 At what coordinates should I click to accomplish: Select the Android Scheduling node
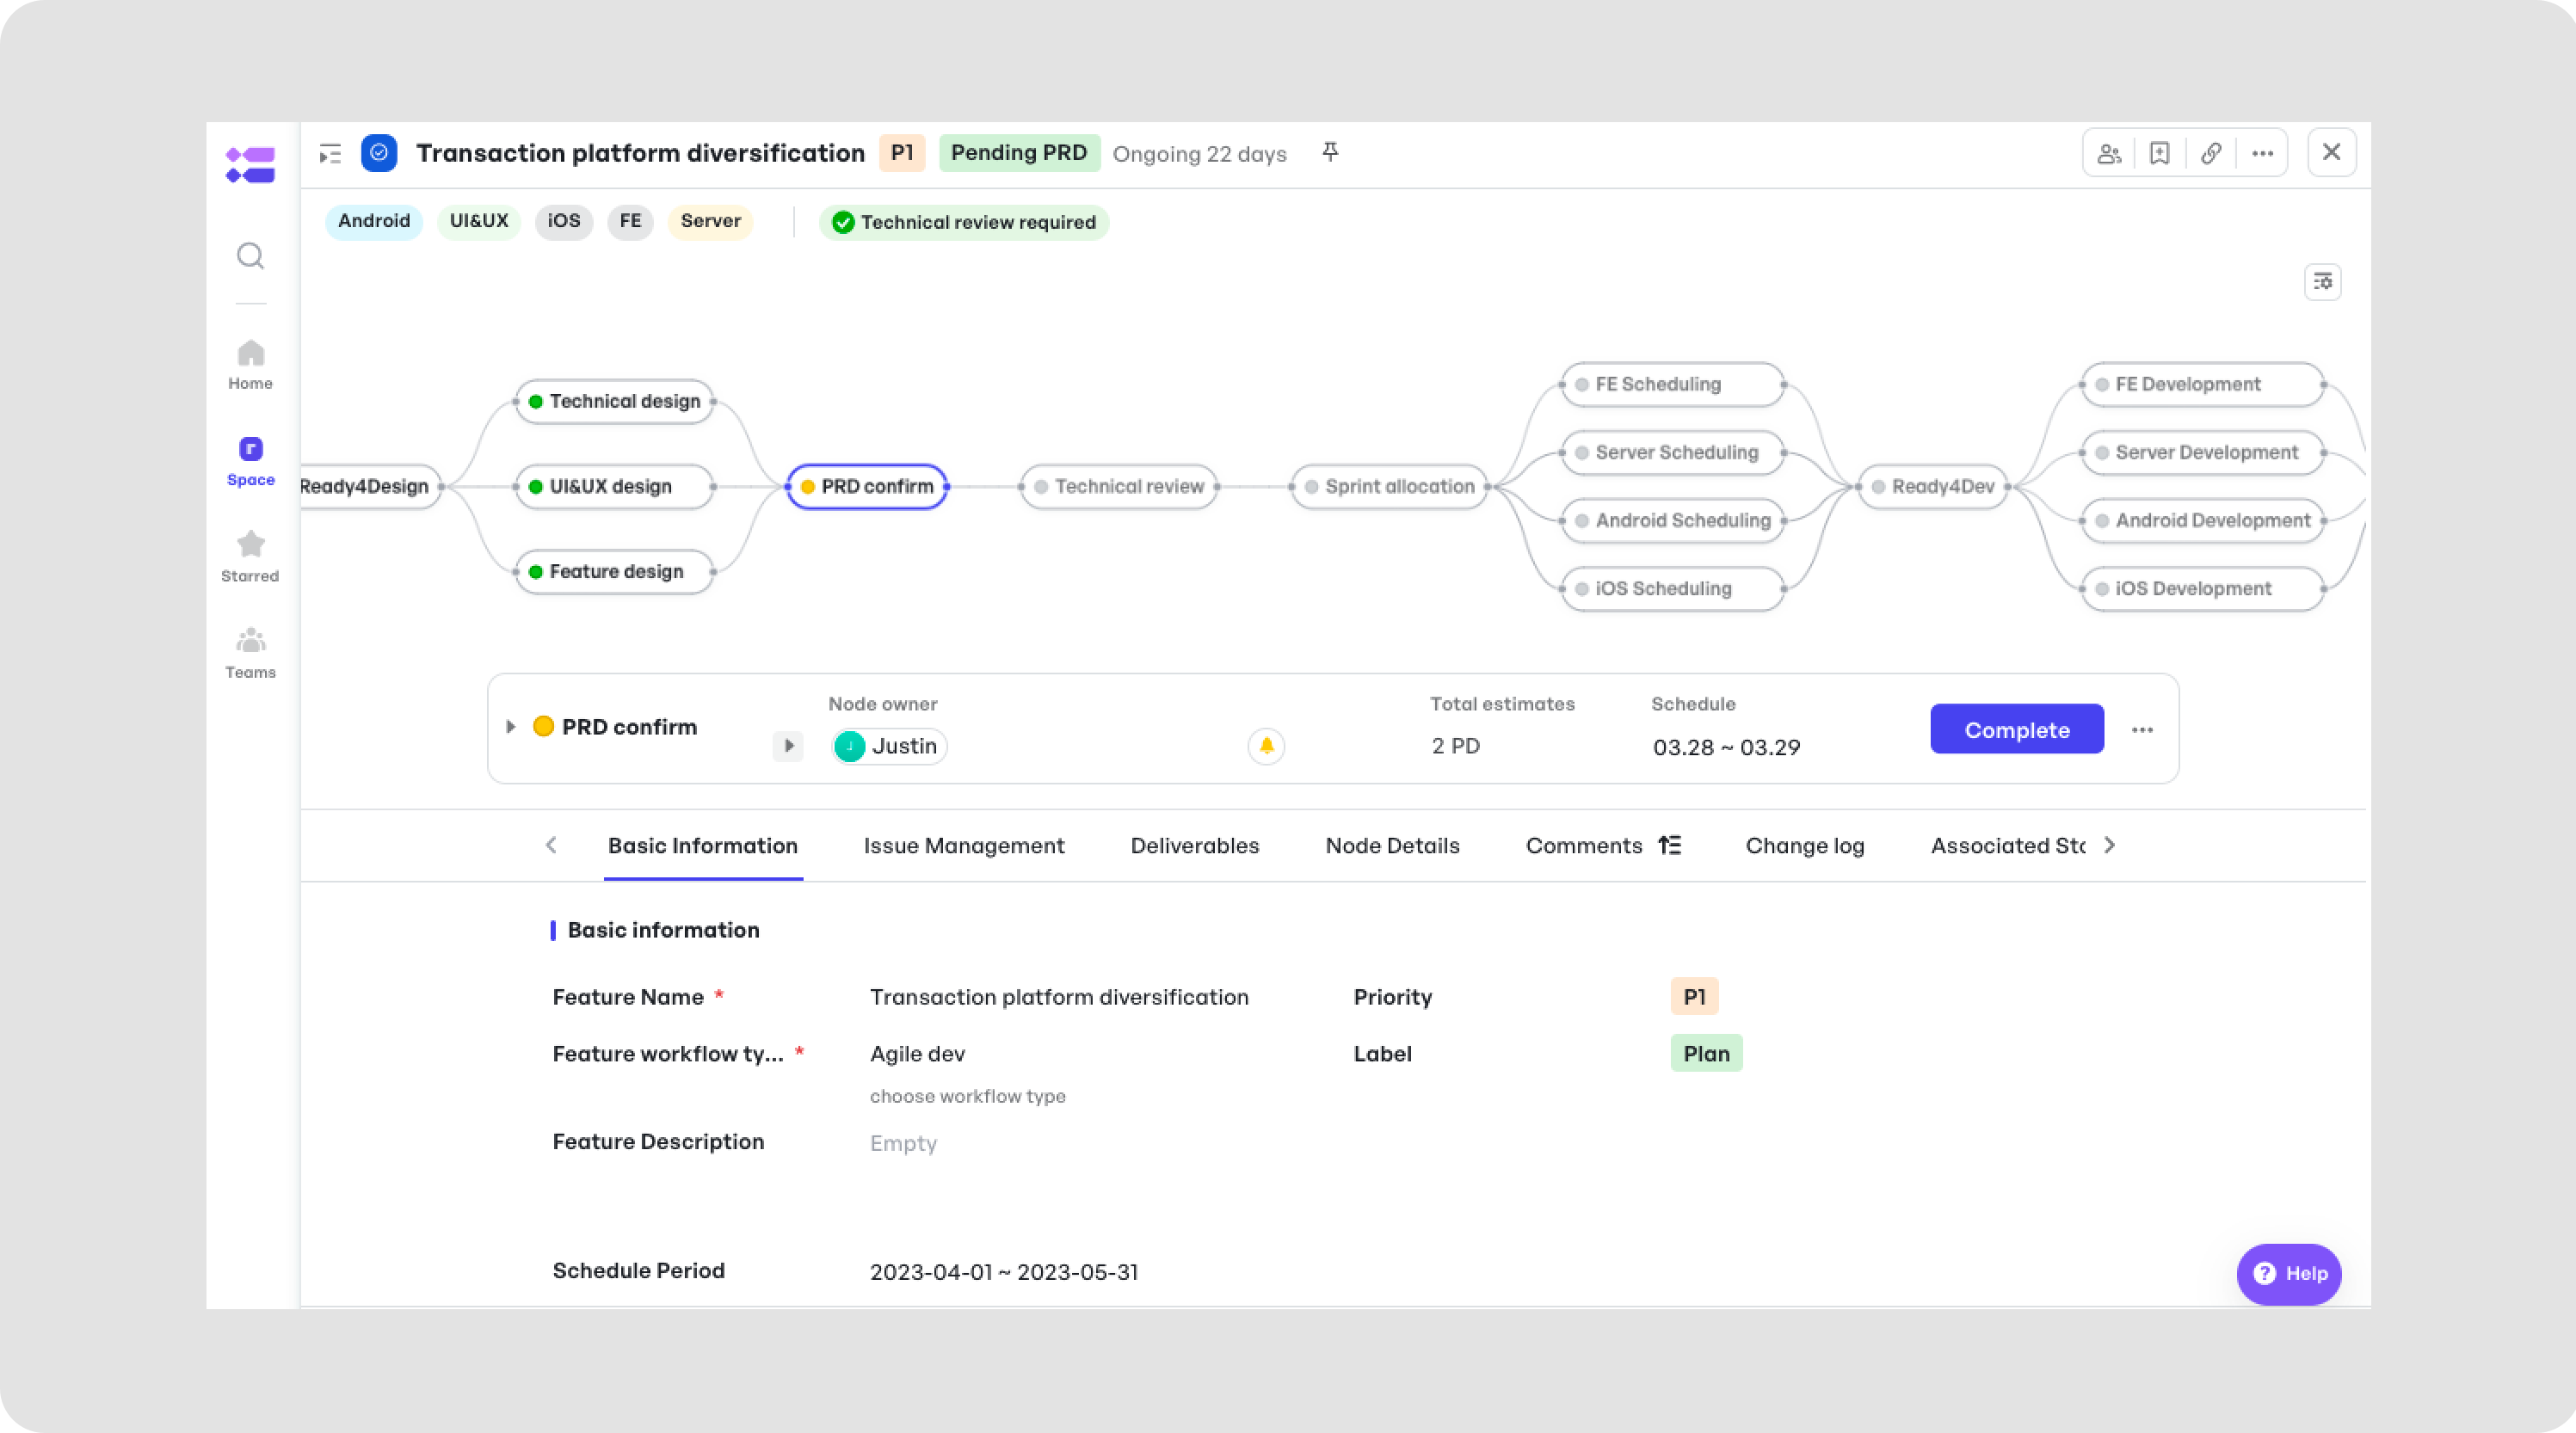pyautogui.click(x=1673, y=521)
